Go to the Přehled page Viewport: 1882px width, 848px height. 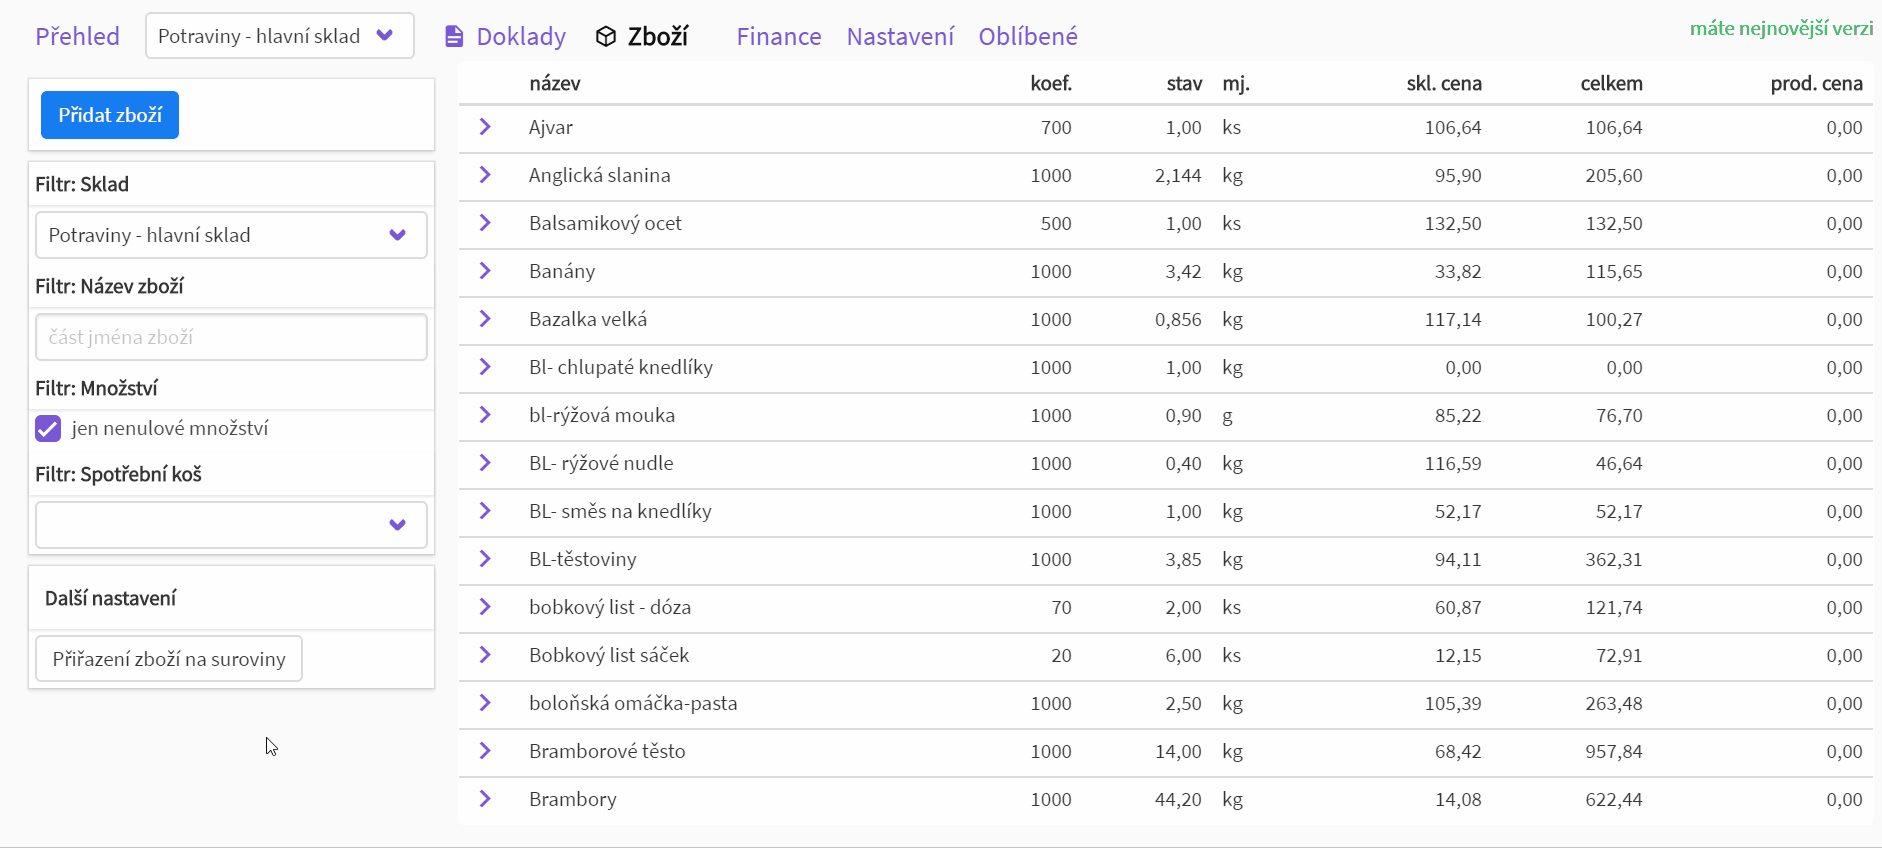click(77, 37)
